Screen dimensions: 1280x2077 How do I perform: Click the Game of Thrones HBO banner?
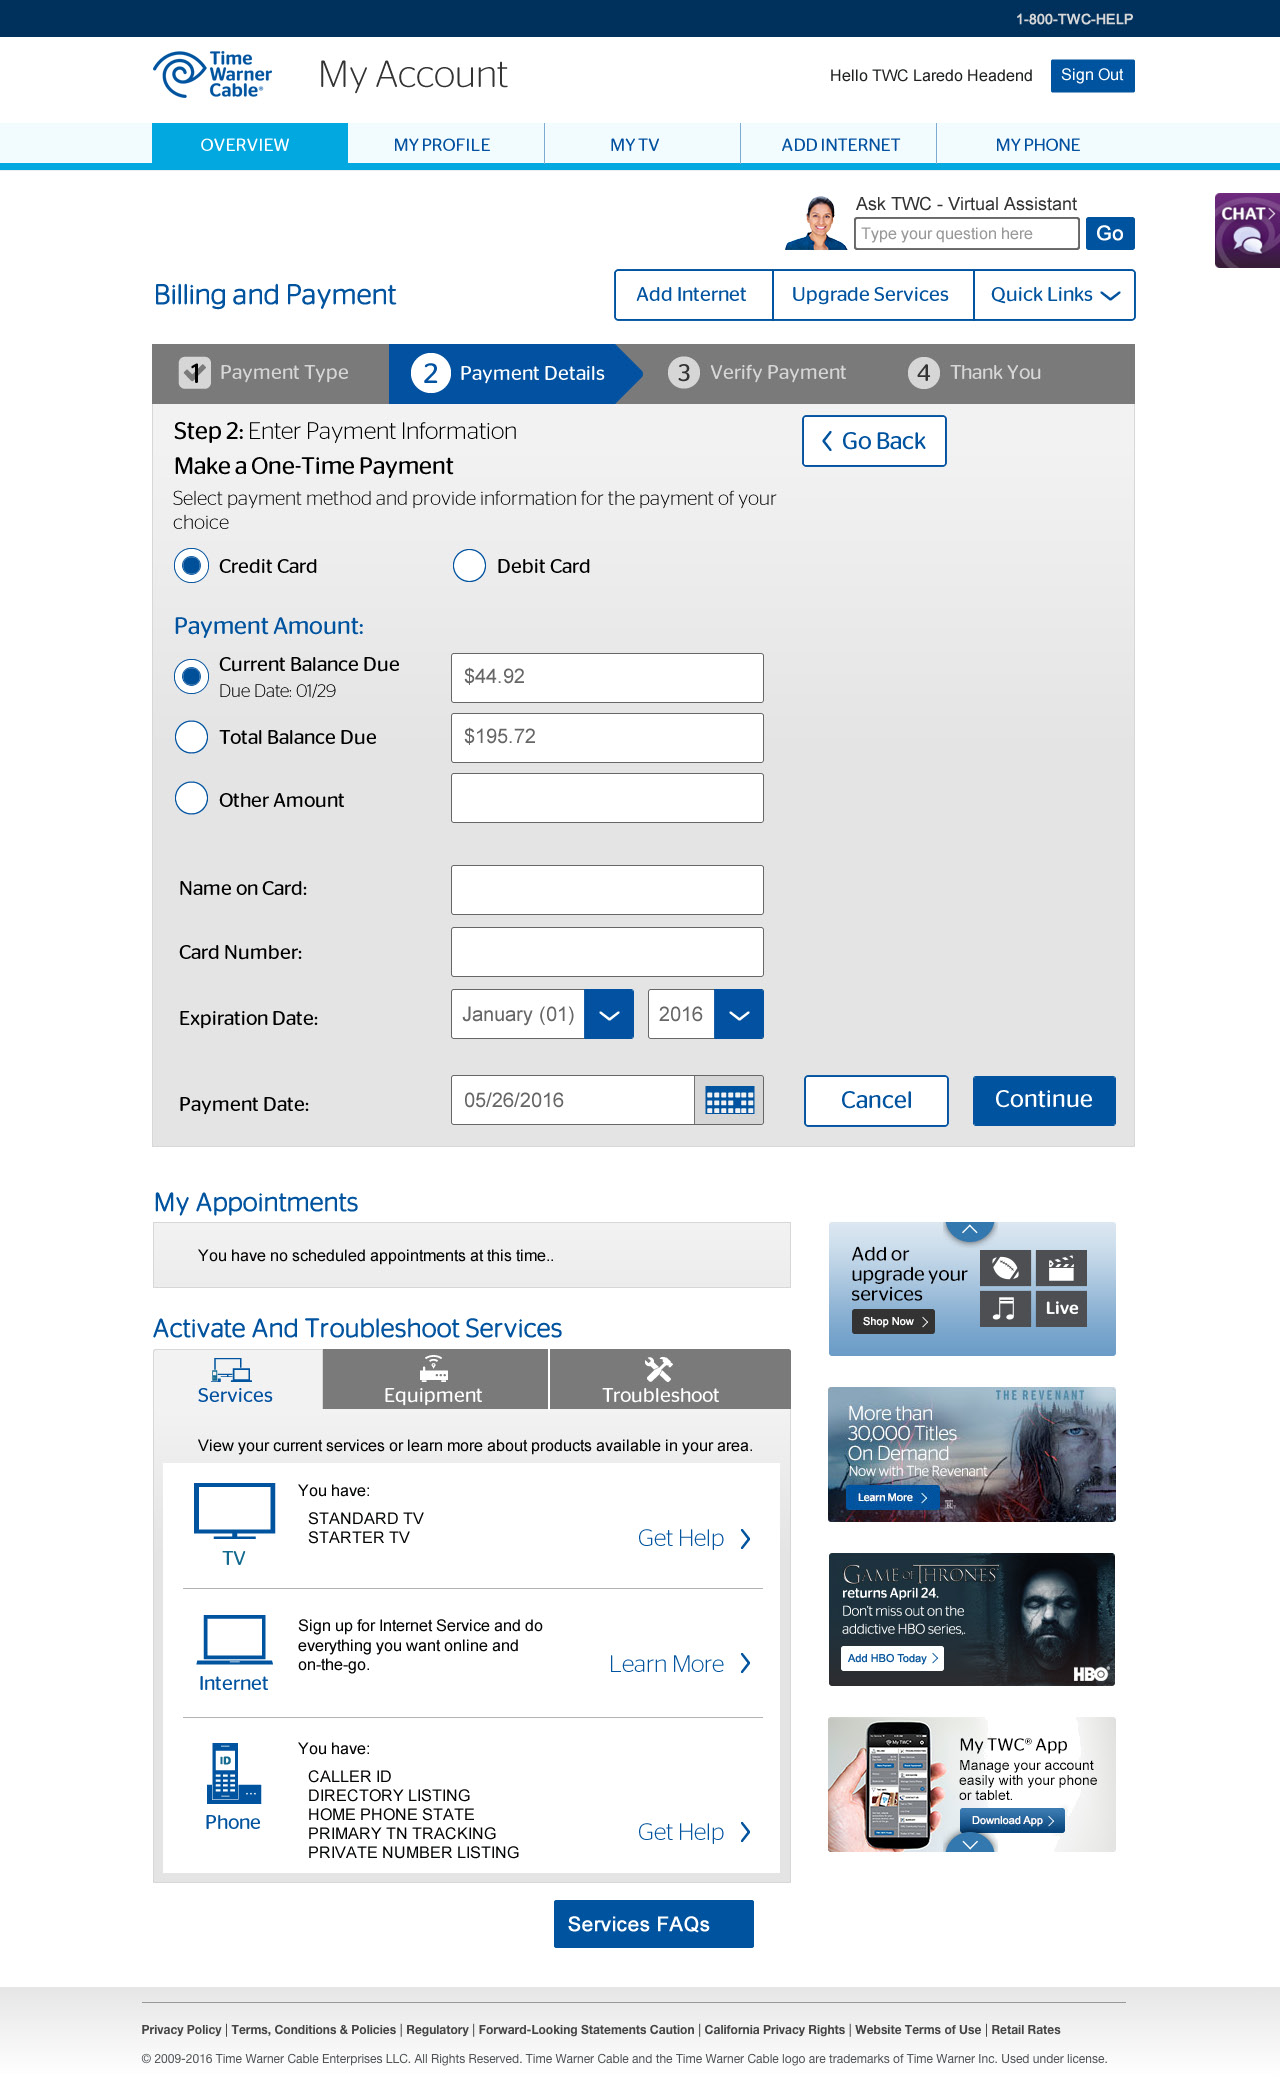[x=972, y=1620]
